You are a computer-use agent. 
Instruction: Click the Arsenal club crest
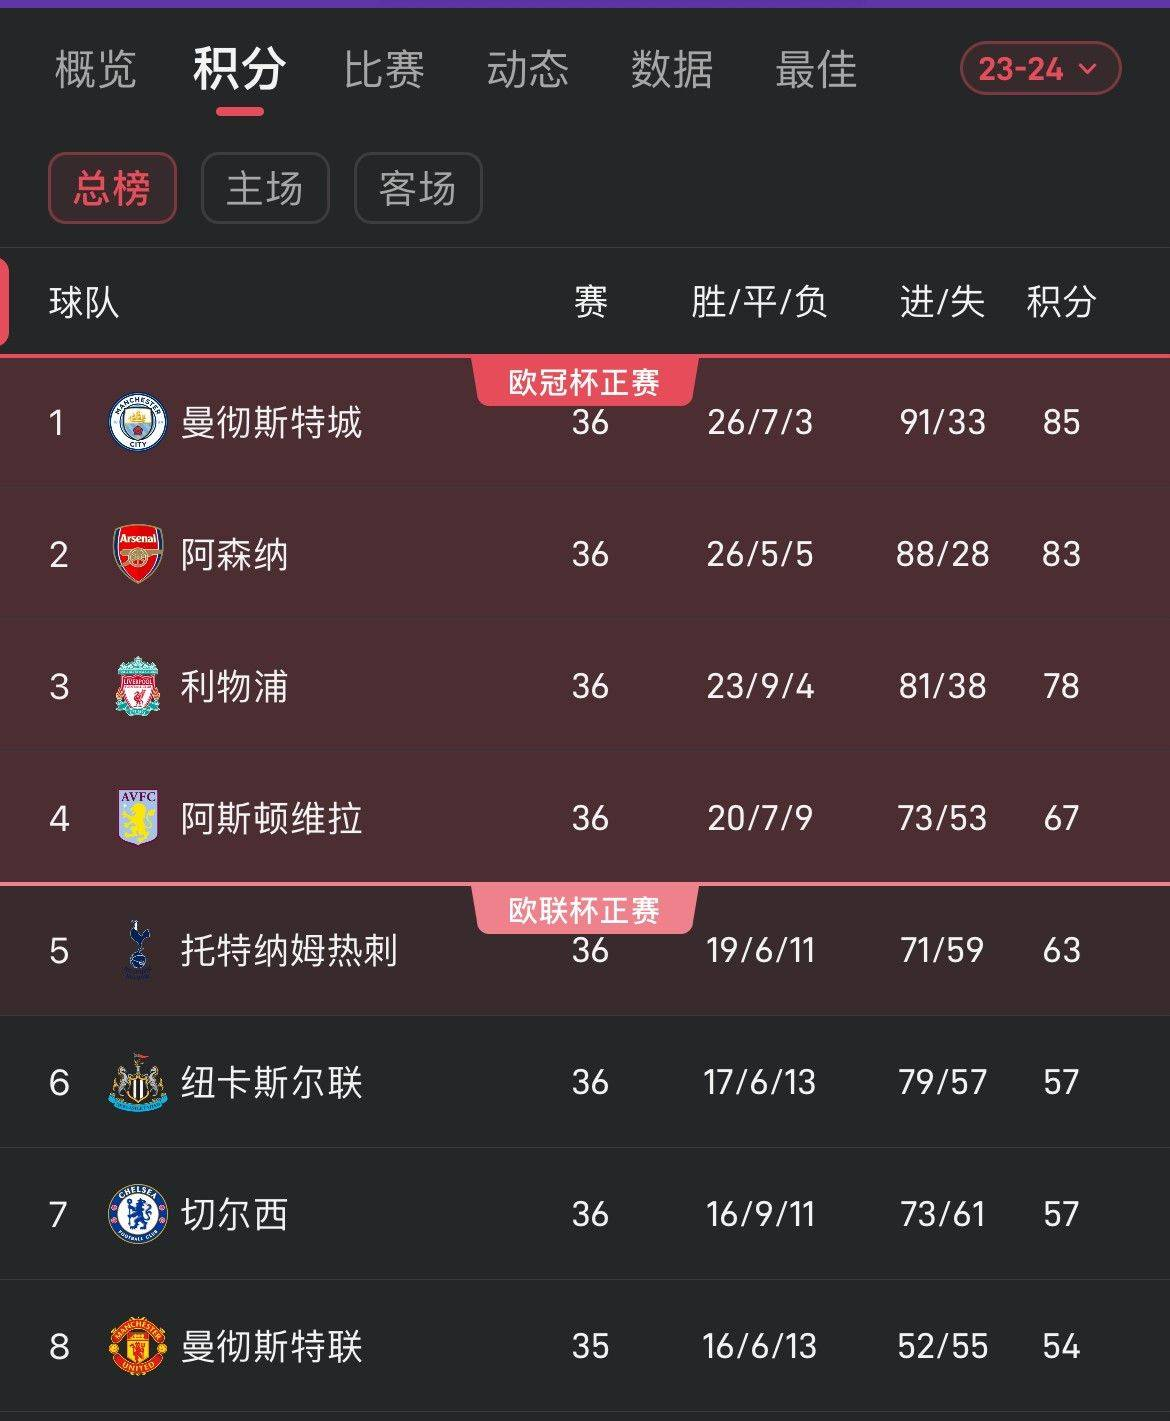point(137,554)
